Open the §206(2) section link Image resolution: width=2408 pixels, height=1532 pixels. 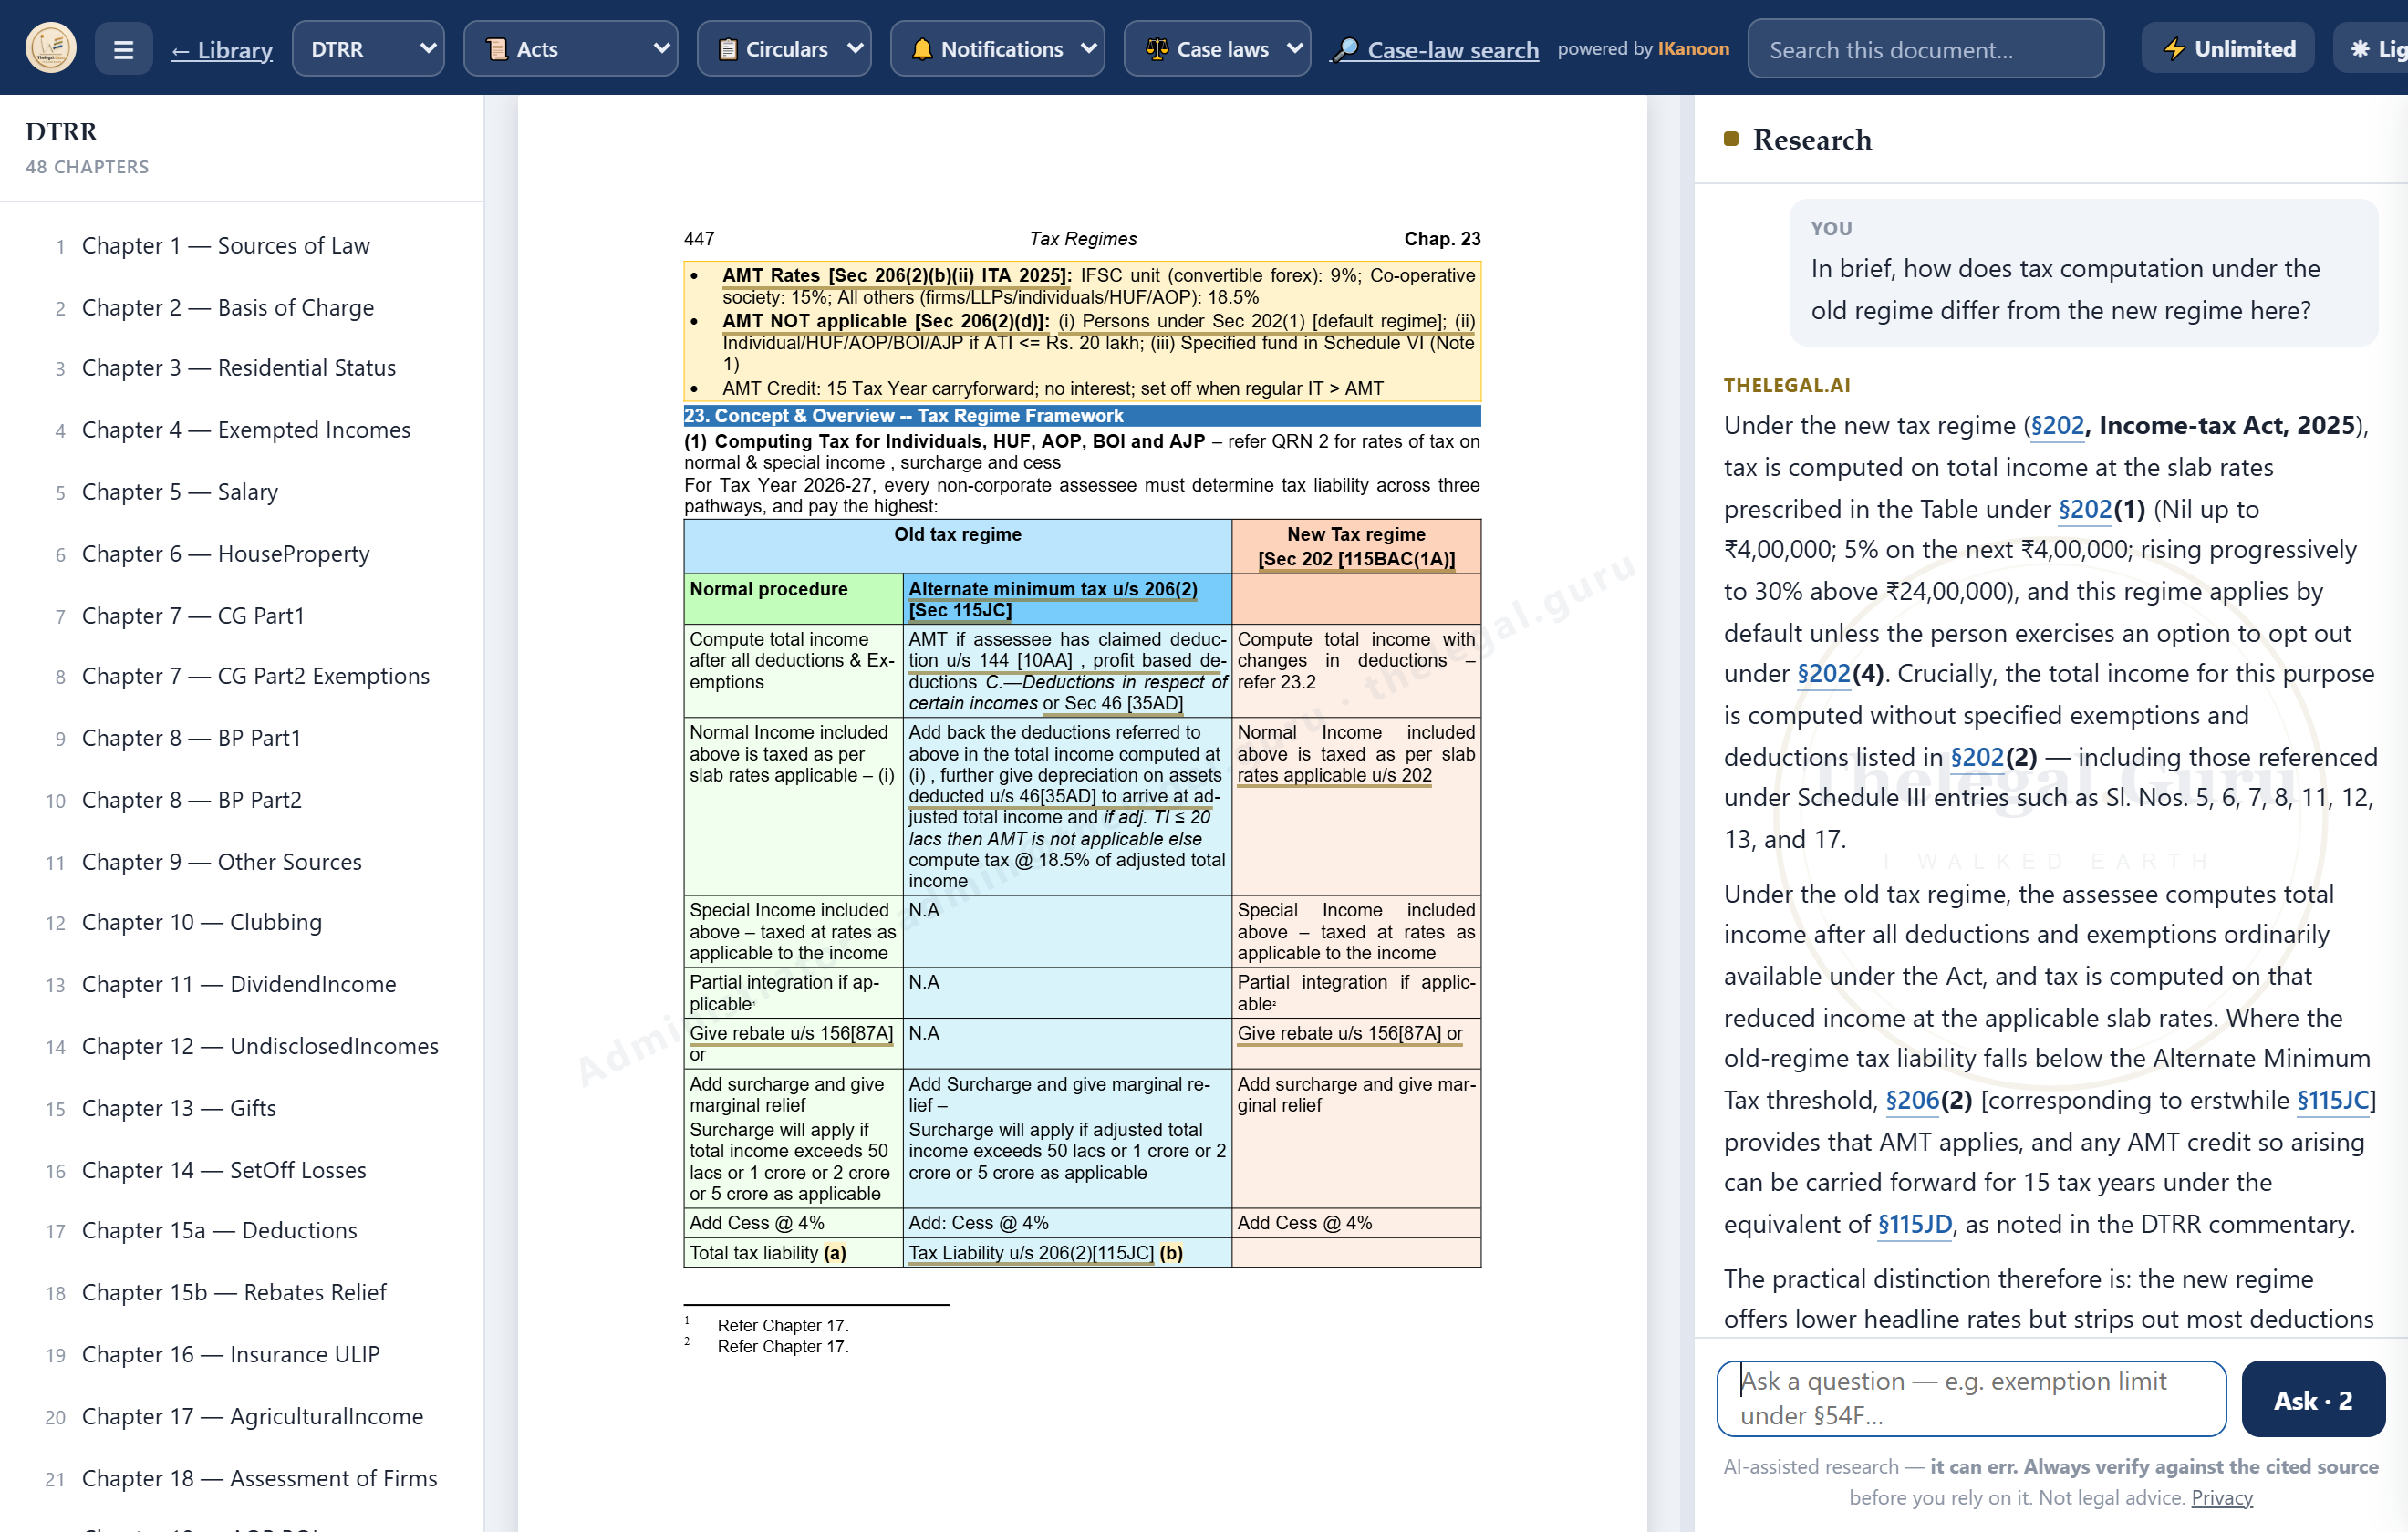pyautogui.click(x=1911, y=1101)
